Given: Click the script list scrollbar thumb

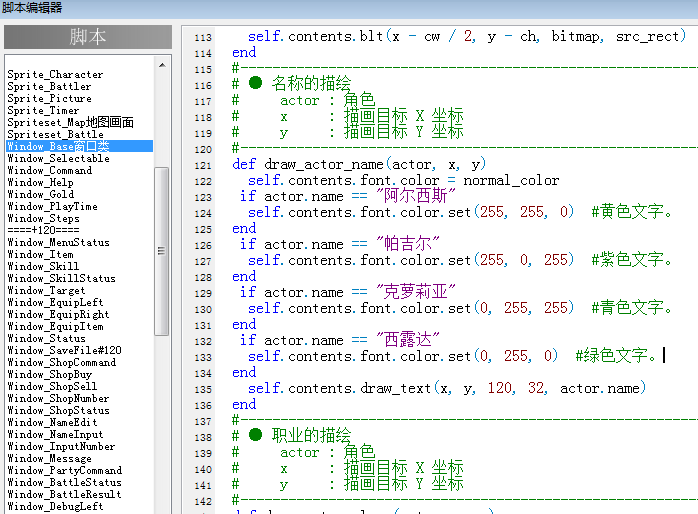Looking at the screenshot, I should point(161,251).
